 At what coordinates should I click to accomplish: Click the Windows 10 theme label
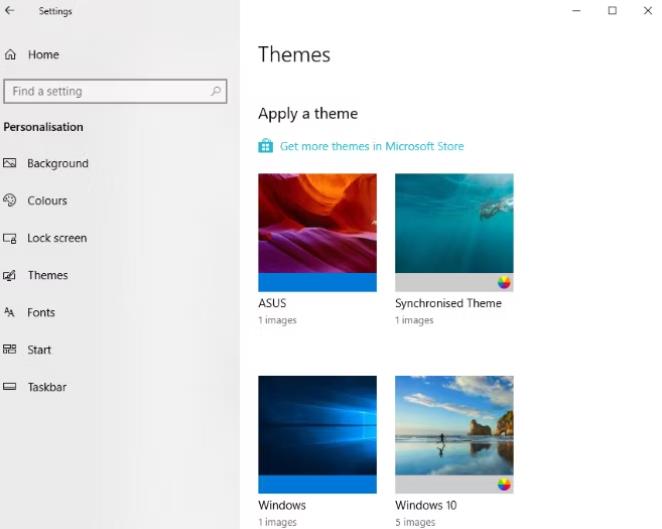(x=426, y=505)
